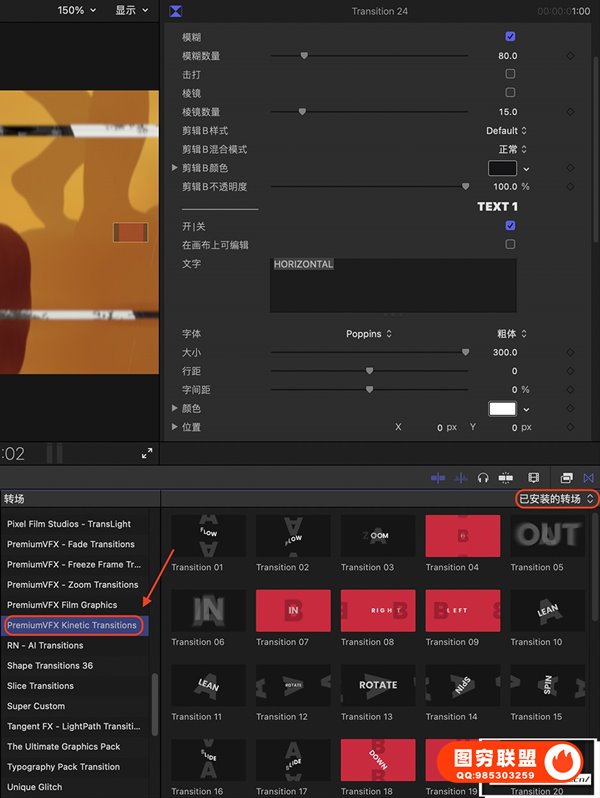600x798 pixels.
Task: Show the effects browser icon
Action: click(566, 478)
